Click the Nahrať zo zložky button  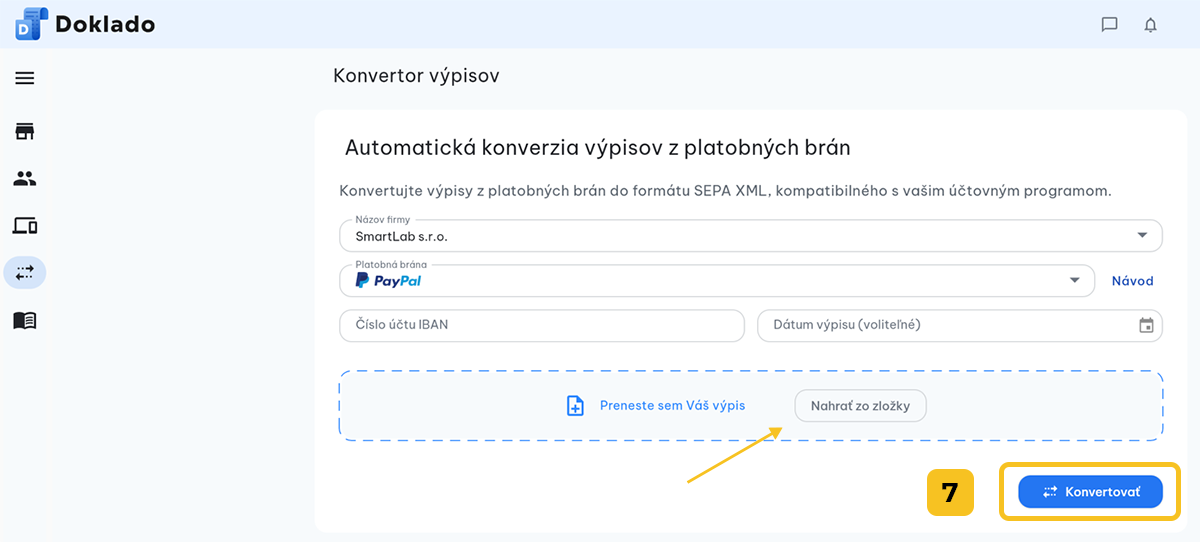[x=860, y=406]
